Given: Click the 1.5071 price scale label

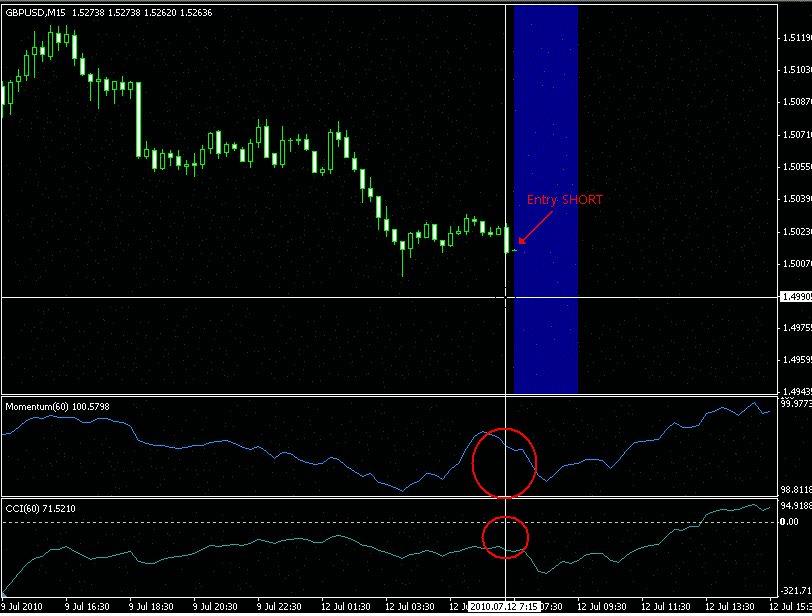Looking at the screenshot, I should pyautogui.click(x=797, y=135).
